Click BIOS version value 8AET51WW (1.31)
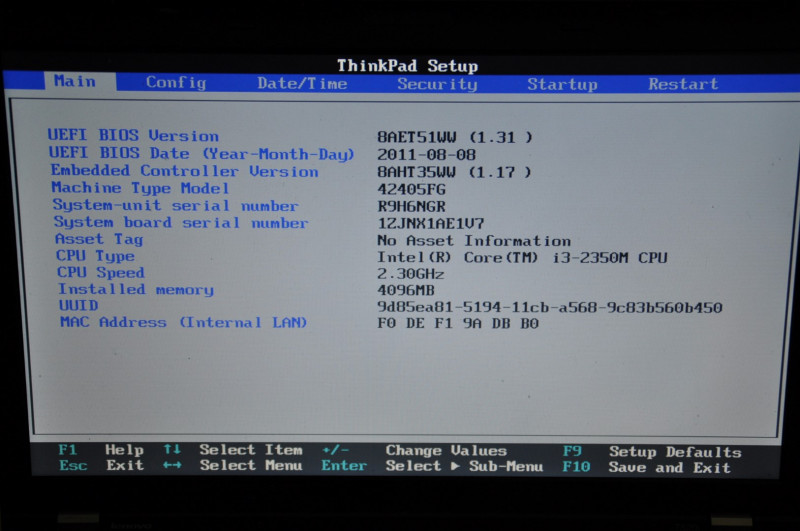 [455, 137]
